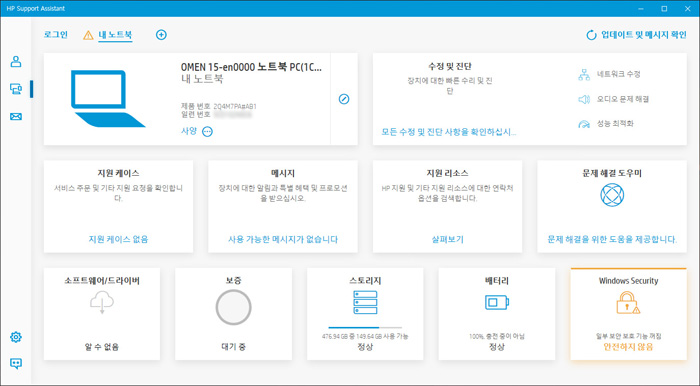Click the refresh icon for 업데이트 및 메시지 확인
Screen dimensions: 700x386
click(591, 35)
